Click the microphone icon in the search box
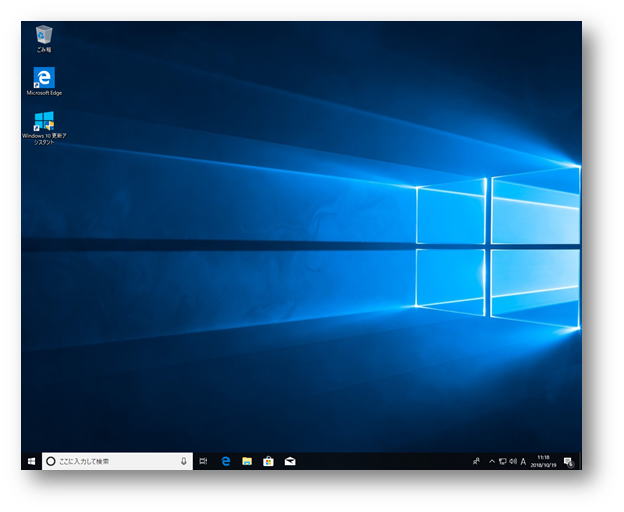The width and height of the screenshot is (624, 512). (x=183, y=461)
